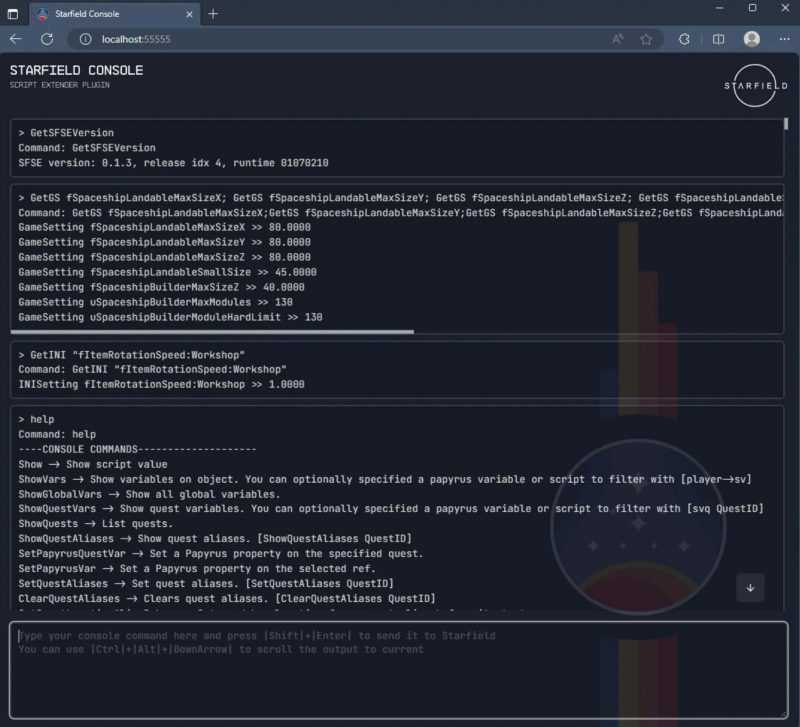Select the '> help' command line
The image size is (800, 727).
coord(36,419)
